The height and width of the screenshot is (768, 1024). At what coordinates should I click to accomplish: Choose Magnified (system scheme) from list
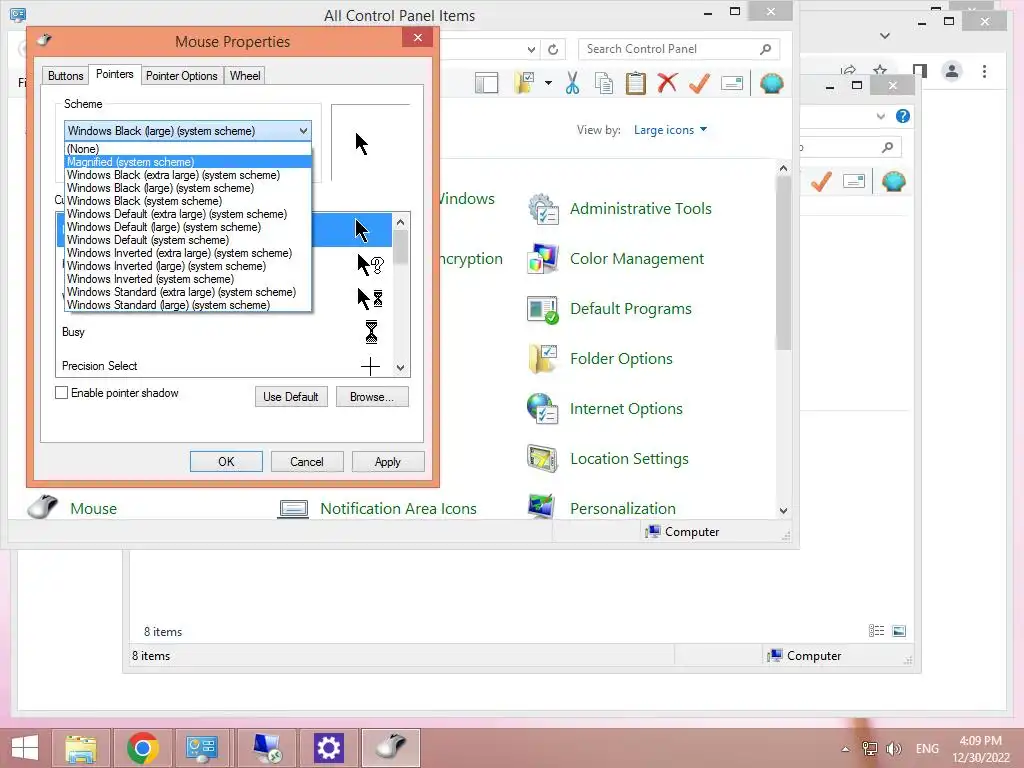pos(188,162)
